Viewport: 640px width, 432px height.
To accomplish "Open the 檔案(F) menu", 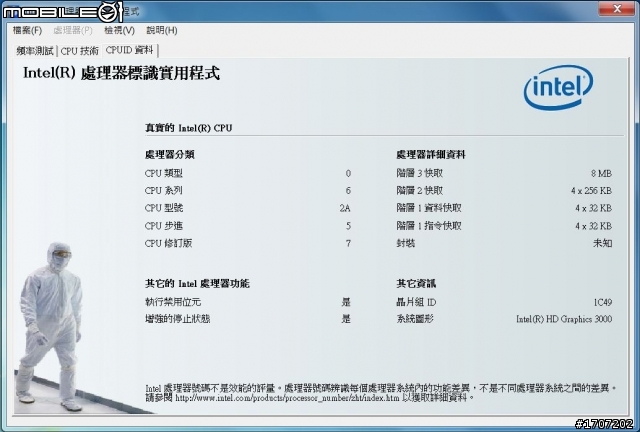I will coord(27,30).
